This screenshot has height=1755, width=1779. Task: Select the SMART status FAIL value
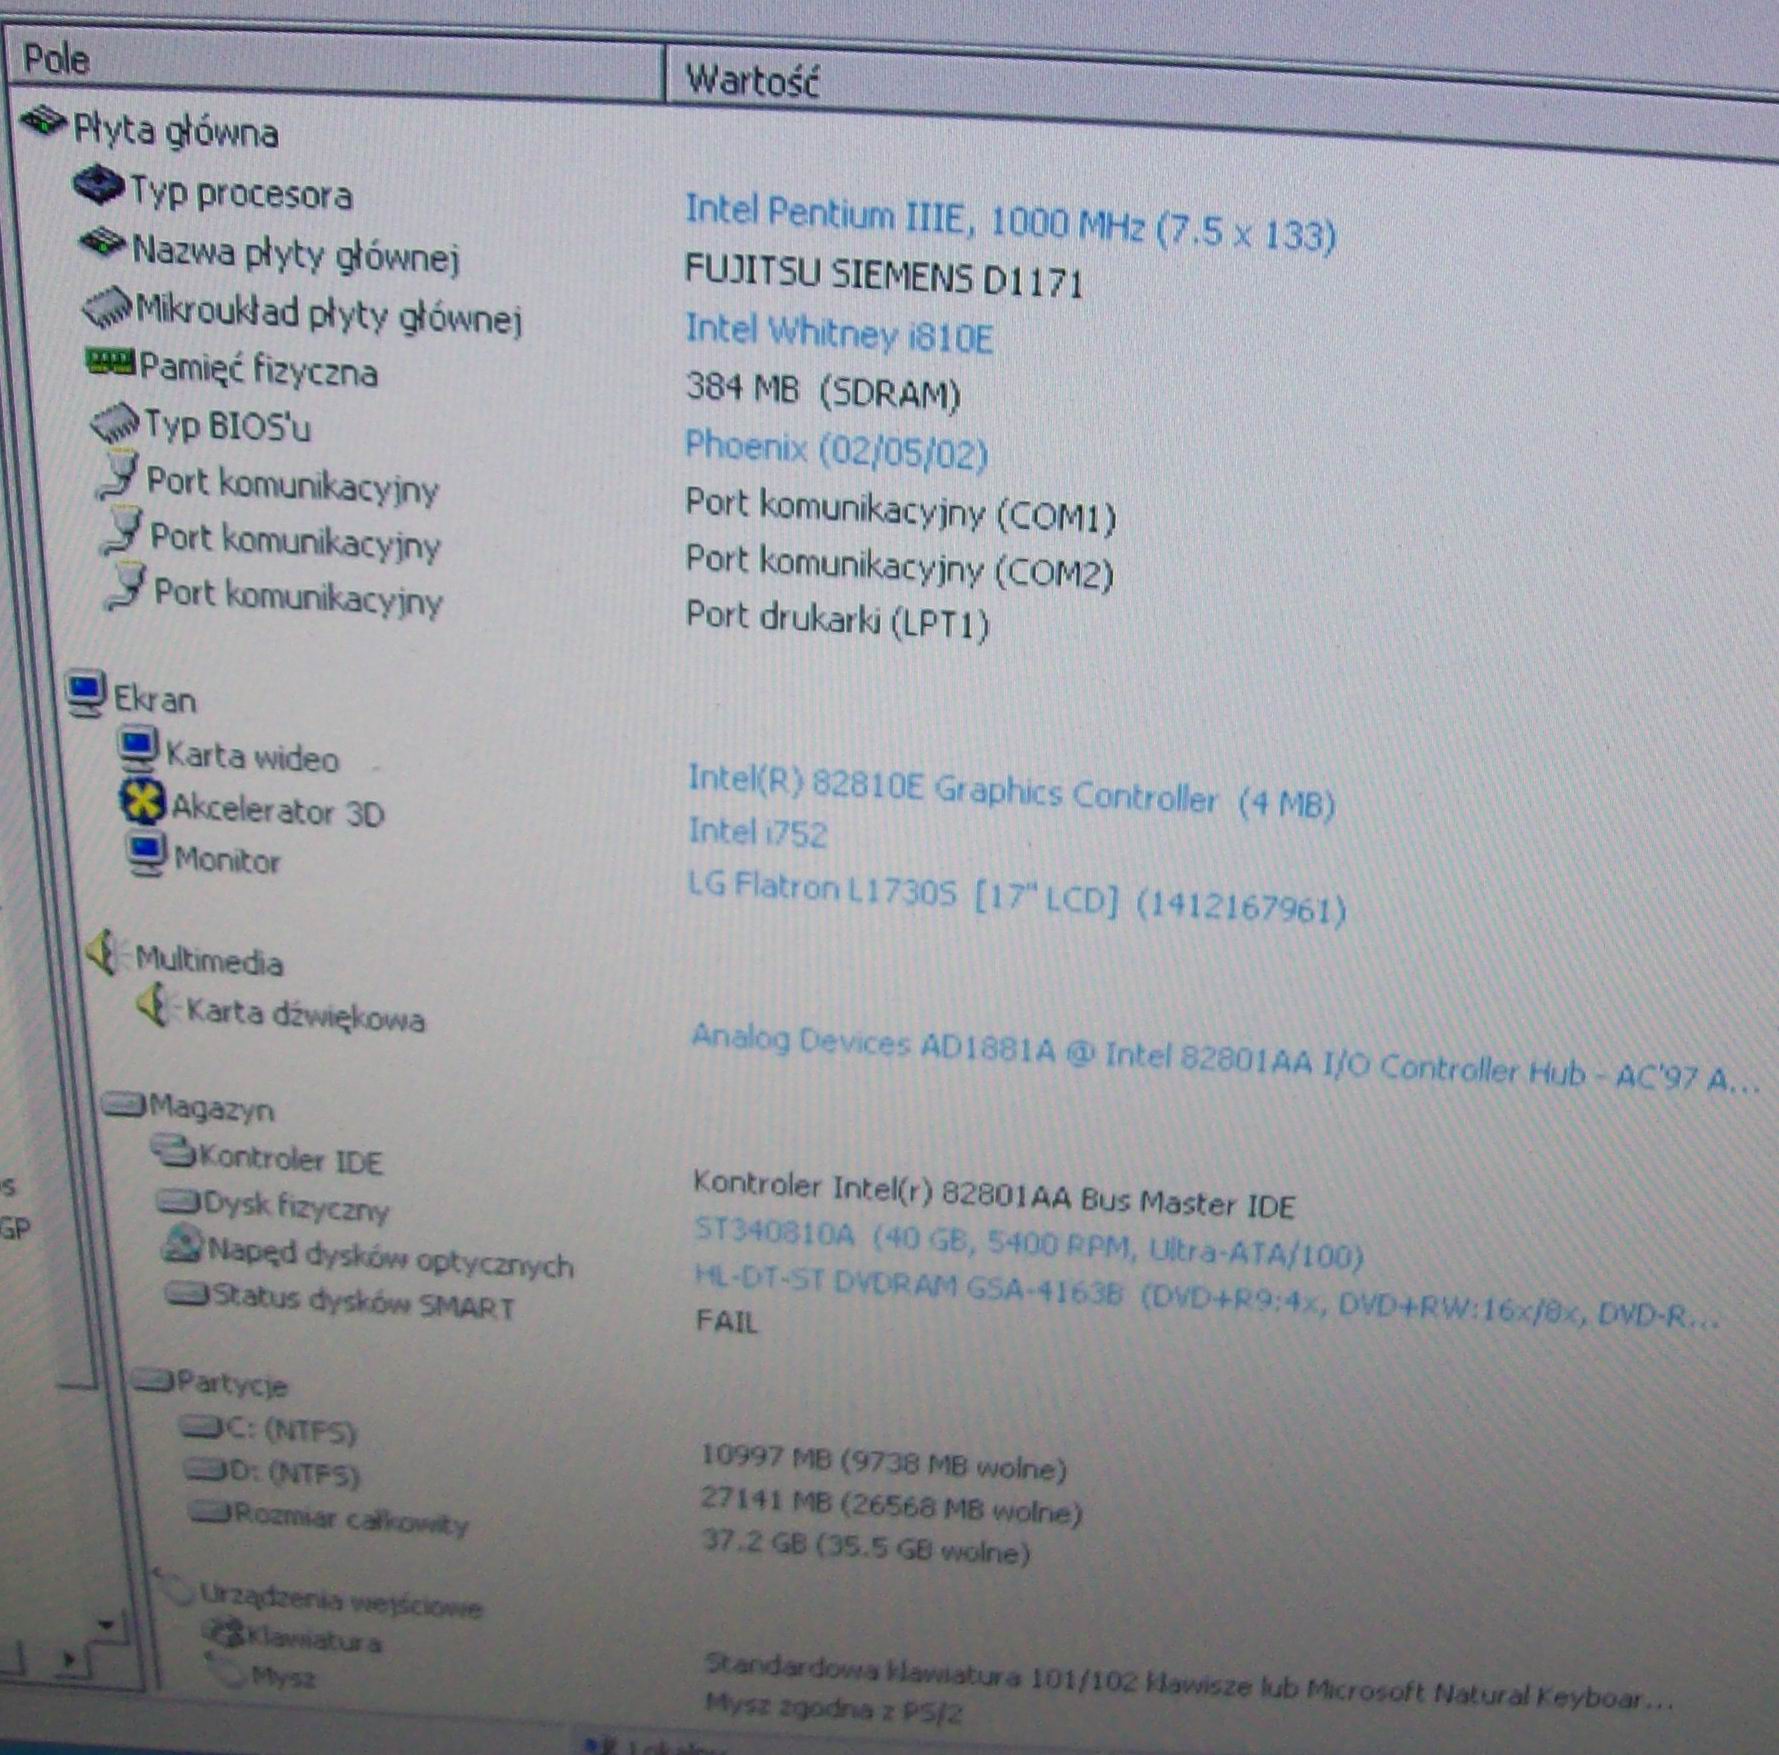click(x=726, y=1322)
